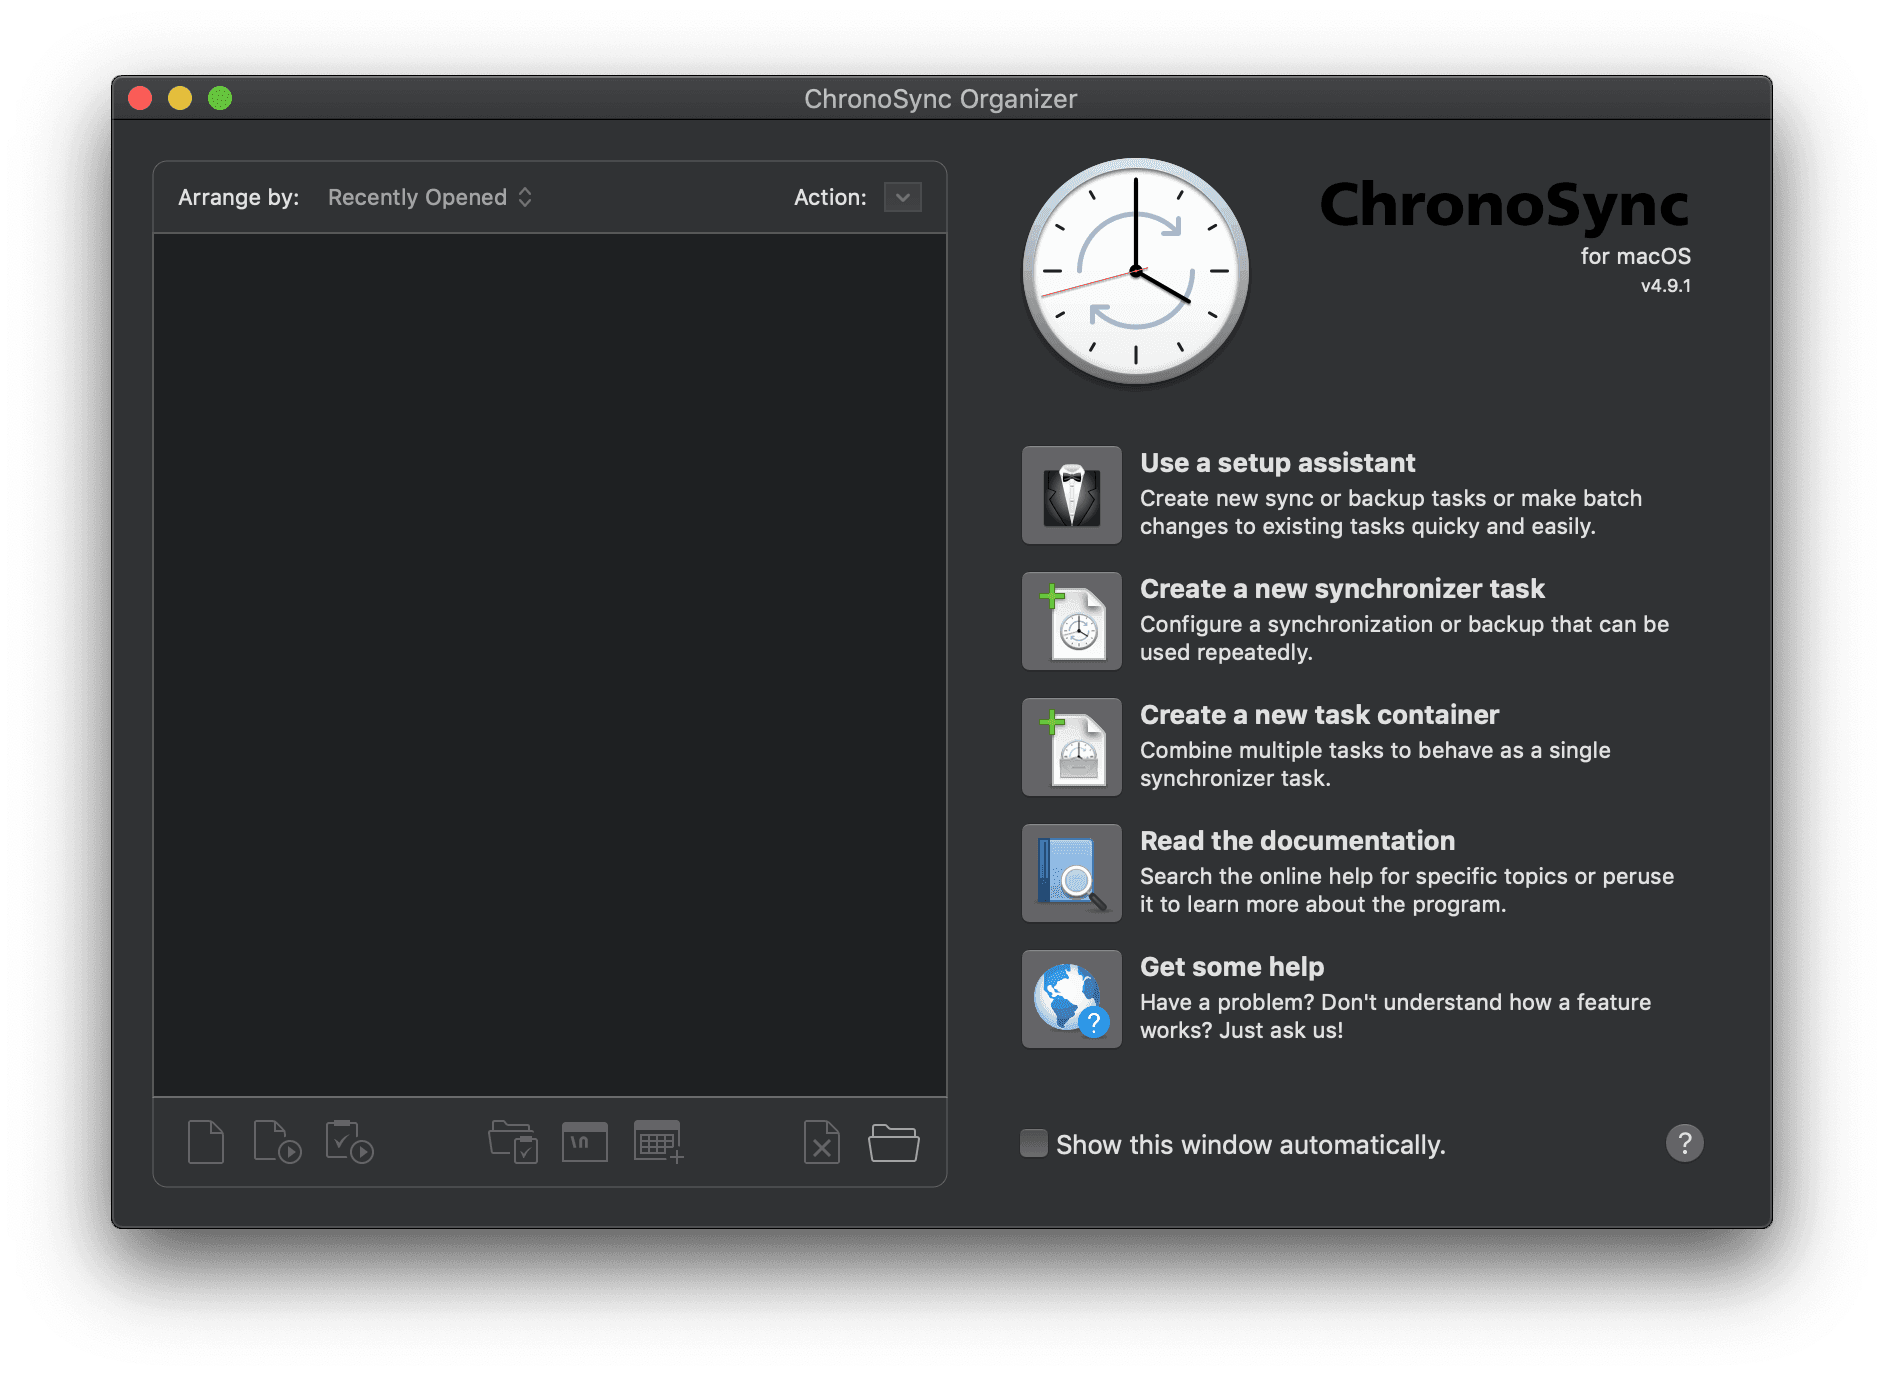Click the Get some help globe icon
The image size is (1884, 1376).
point(1072,999)
